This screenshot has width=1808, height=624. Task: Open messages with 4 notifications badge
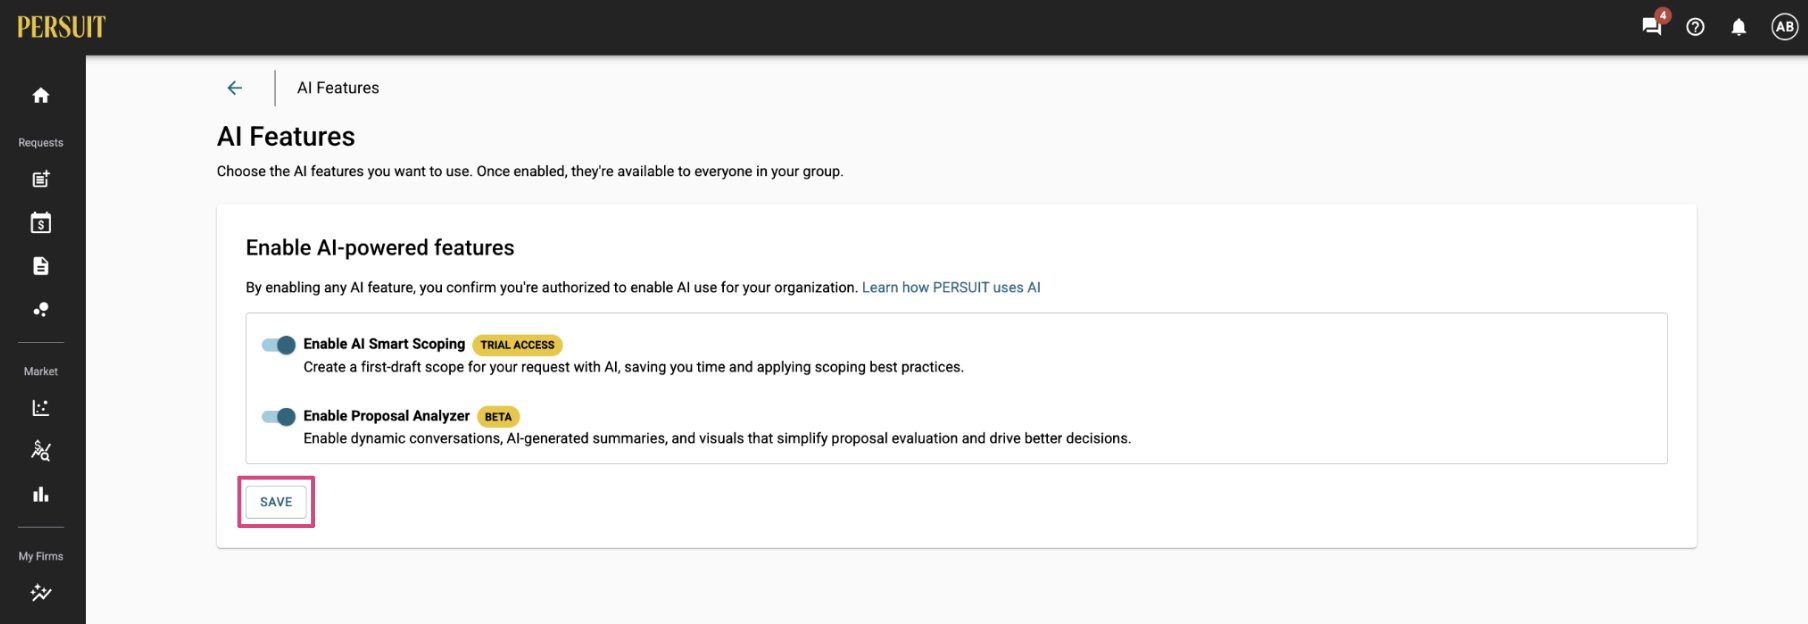[1653, 25]
